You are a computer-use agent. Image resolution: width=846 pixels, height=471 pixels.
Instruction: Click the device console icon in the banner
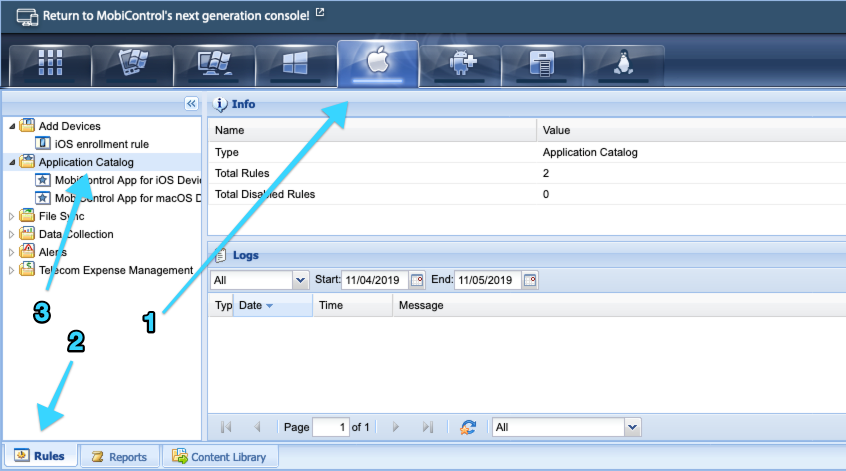click(x=27, y=16)
